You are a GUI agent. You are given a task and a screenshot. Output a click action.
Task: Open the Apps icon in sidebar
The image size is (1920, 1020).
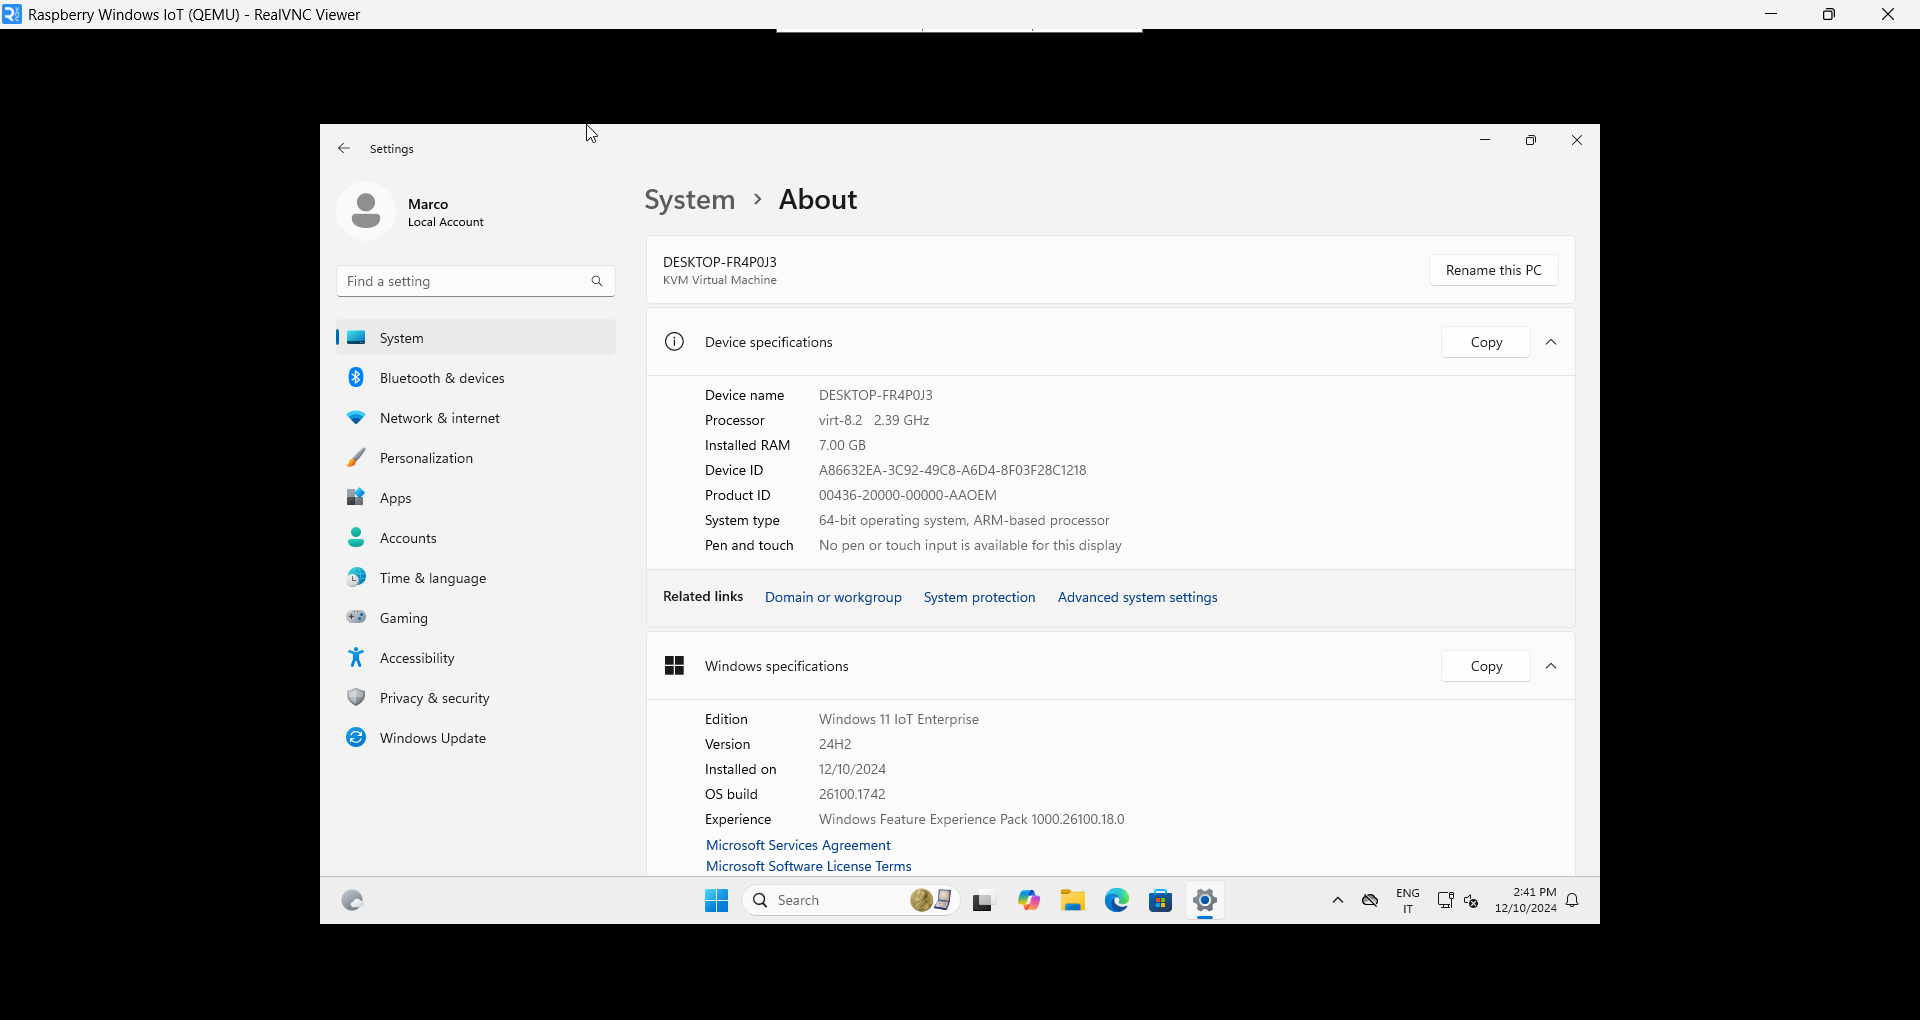pyautogui.click(x=356, y=497)
